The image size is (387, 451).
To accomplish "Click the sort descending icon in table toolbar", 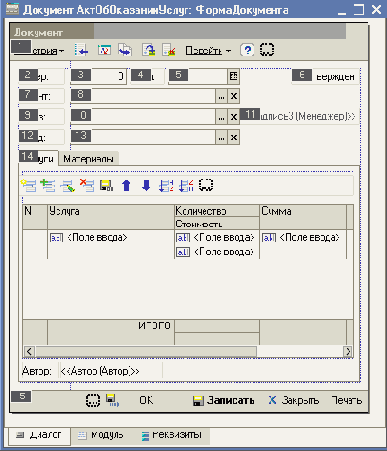I will (x=186, y=185).
